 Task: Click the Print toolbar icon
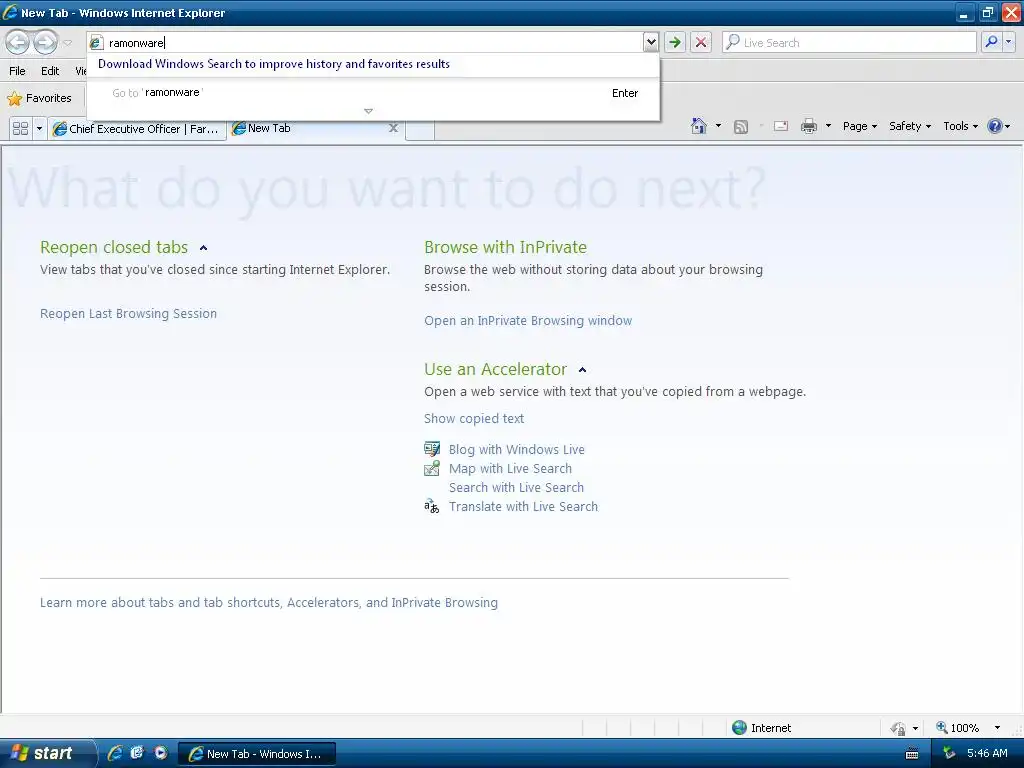click(808, 126)
